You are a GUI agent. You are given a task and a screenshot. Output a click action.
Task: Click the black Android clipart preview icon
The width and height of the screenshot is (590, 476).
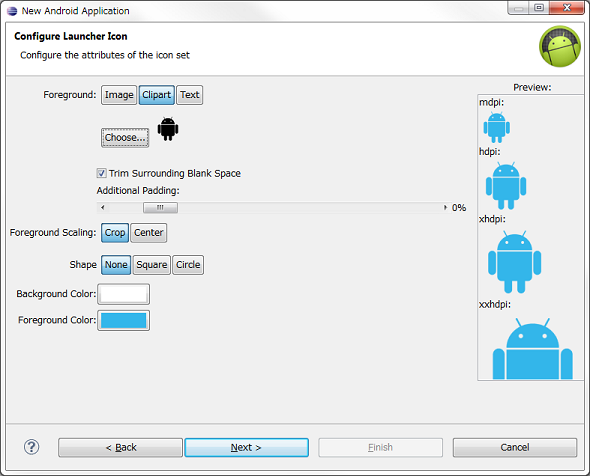pos(168,129)
